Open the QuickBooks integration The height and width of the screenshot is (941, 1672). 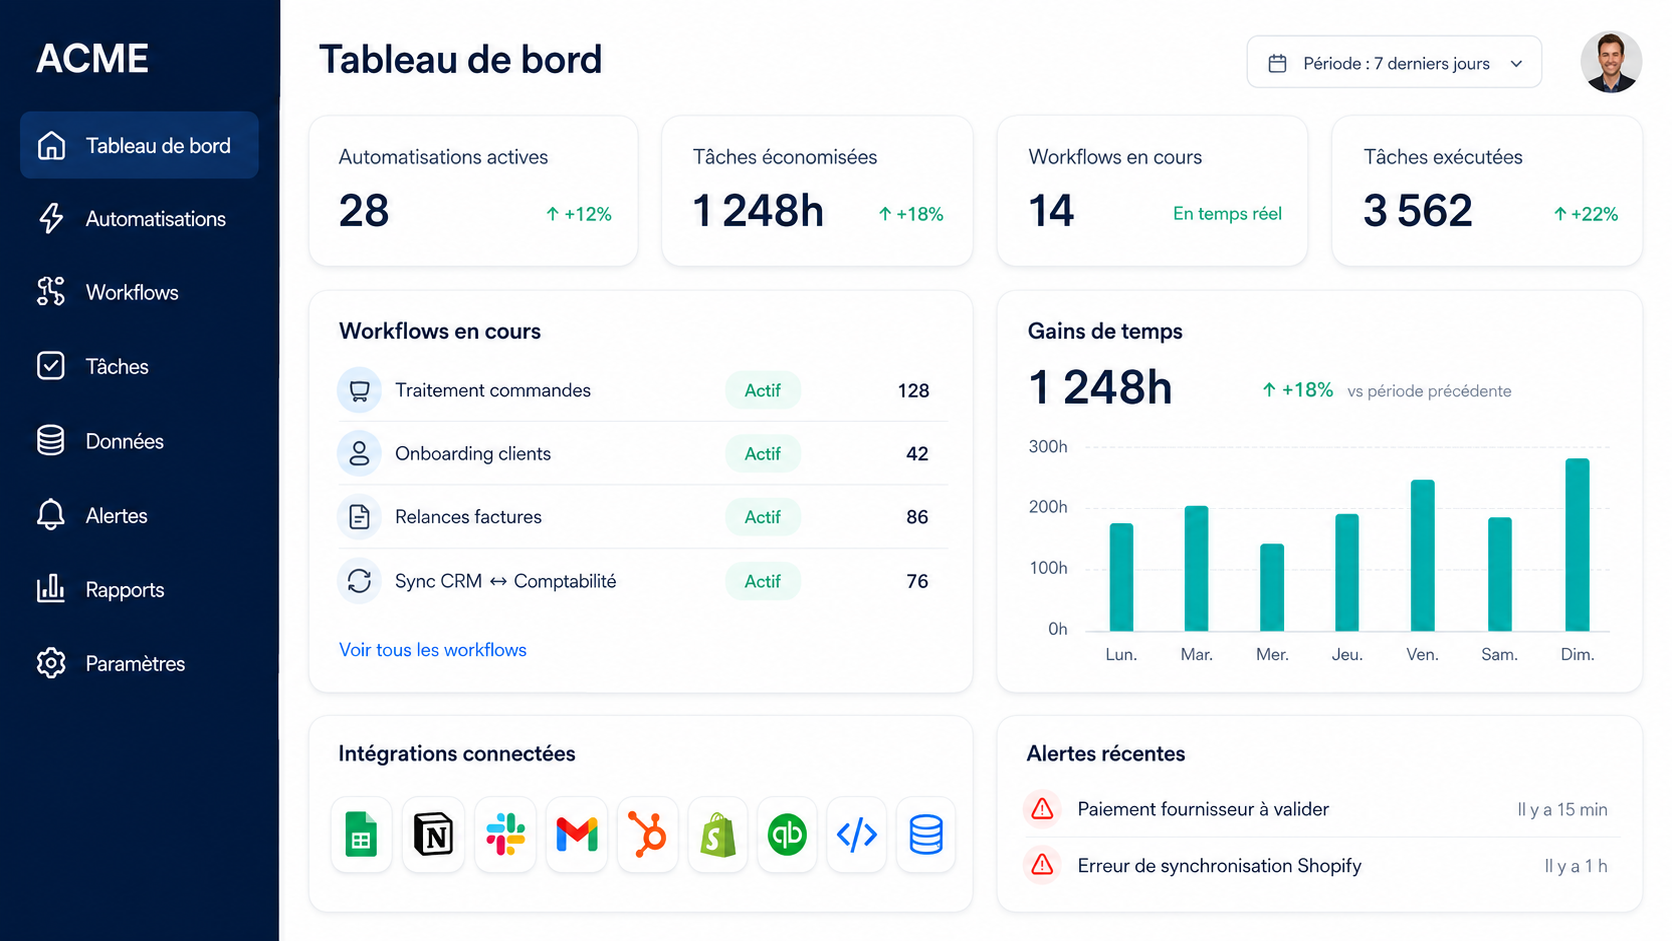click(787, 834)
